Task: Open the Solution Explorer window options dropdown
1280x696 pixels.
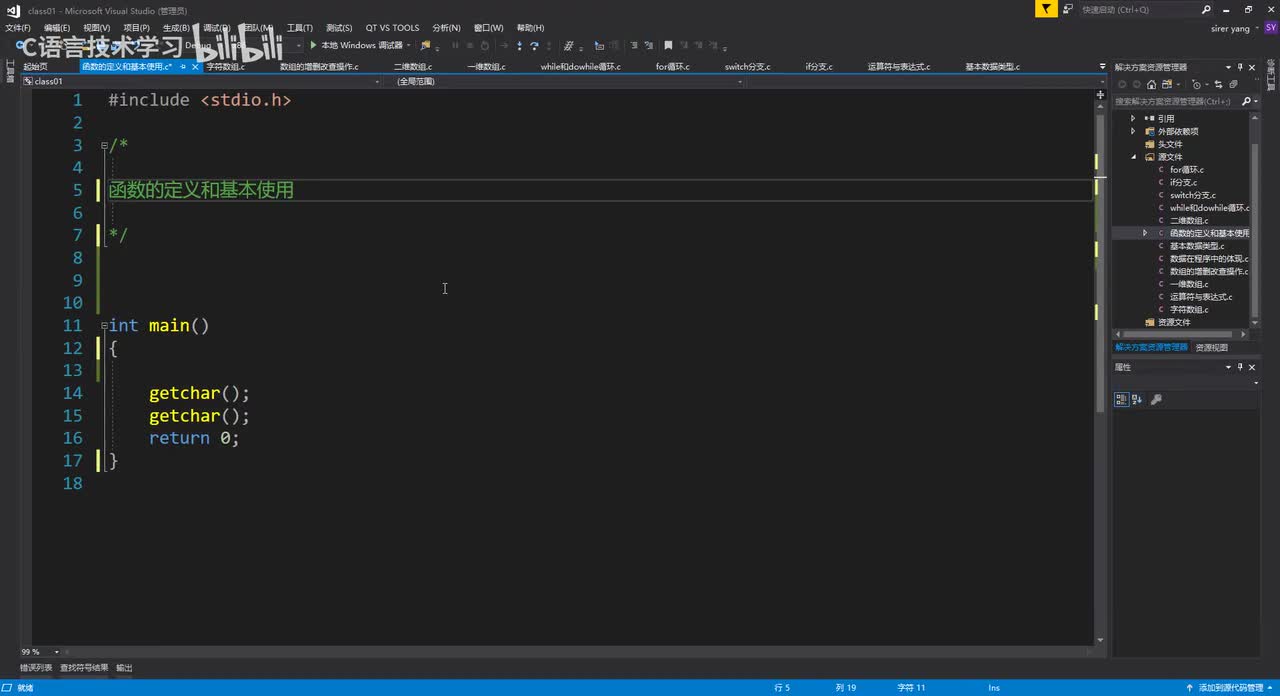Action: [1228, 67]
